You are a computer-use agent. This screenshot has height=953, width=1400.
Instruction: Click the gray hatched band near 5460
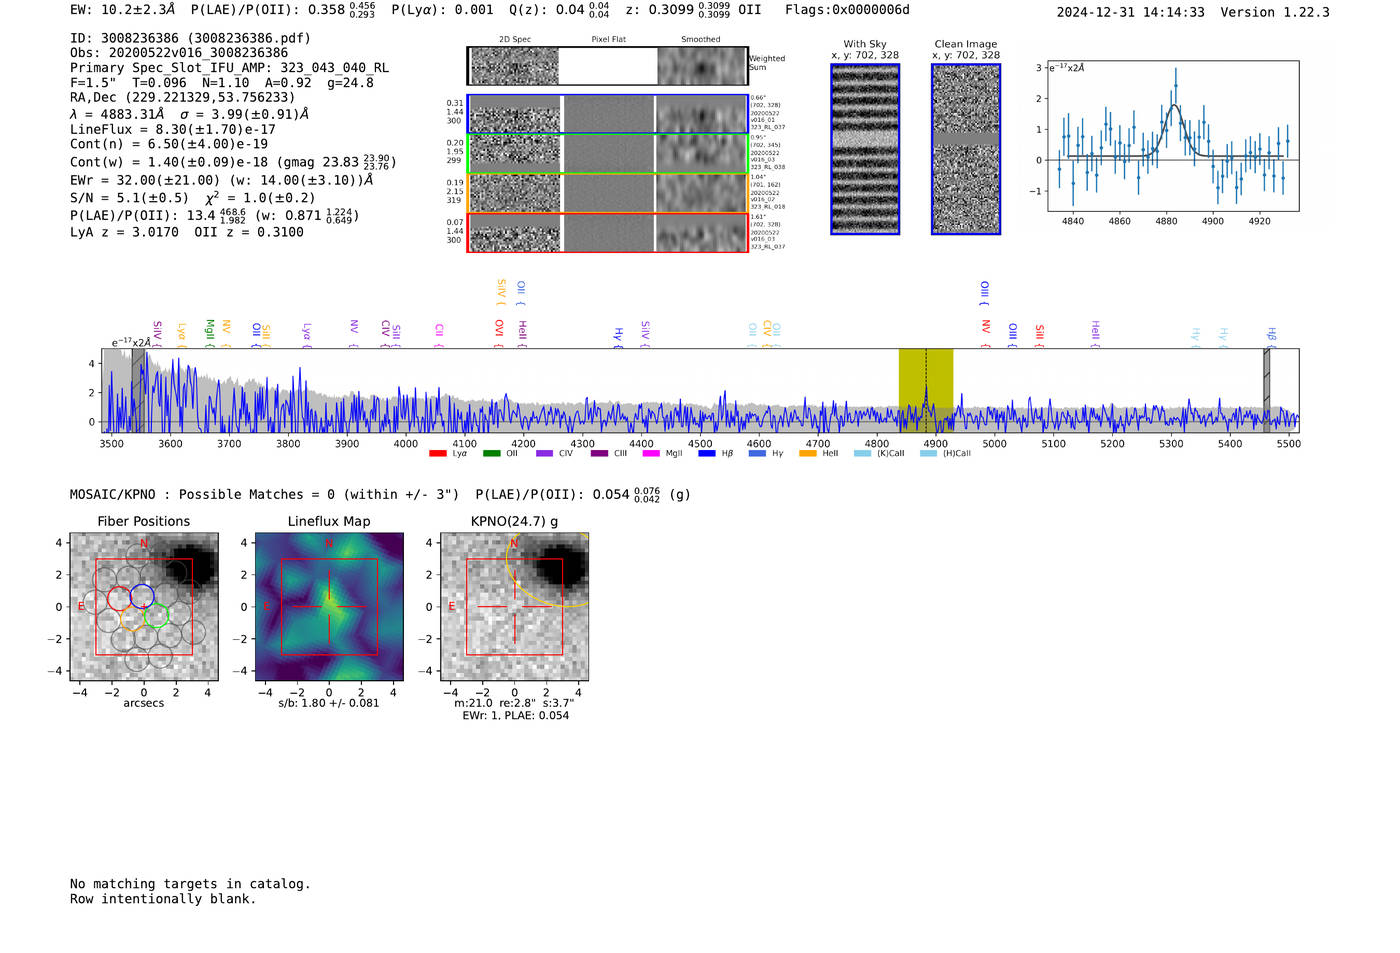tap(1267, 390)
